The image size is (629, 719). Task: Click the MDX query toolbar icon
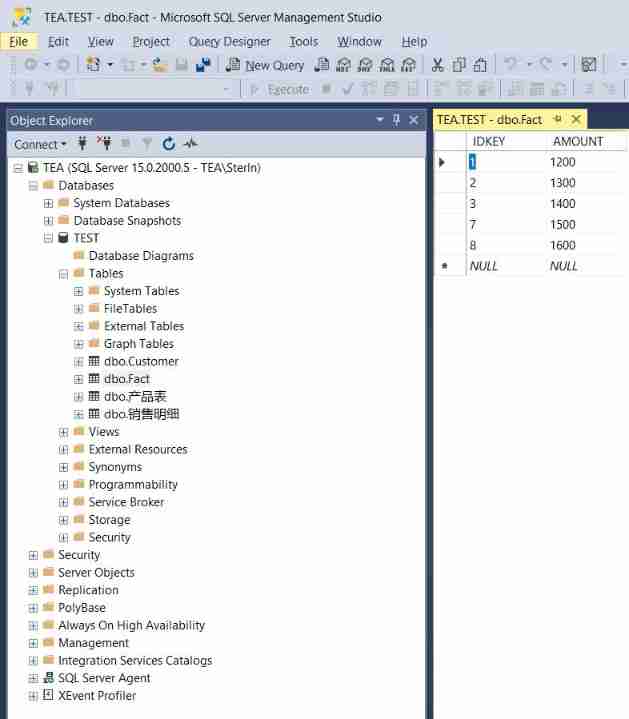343,65
